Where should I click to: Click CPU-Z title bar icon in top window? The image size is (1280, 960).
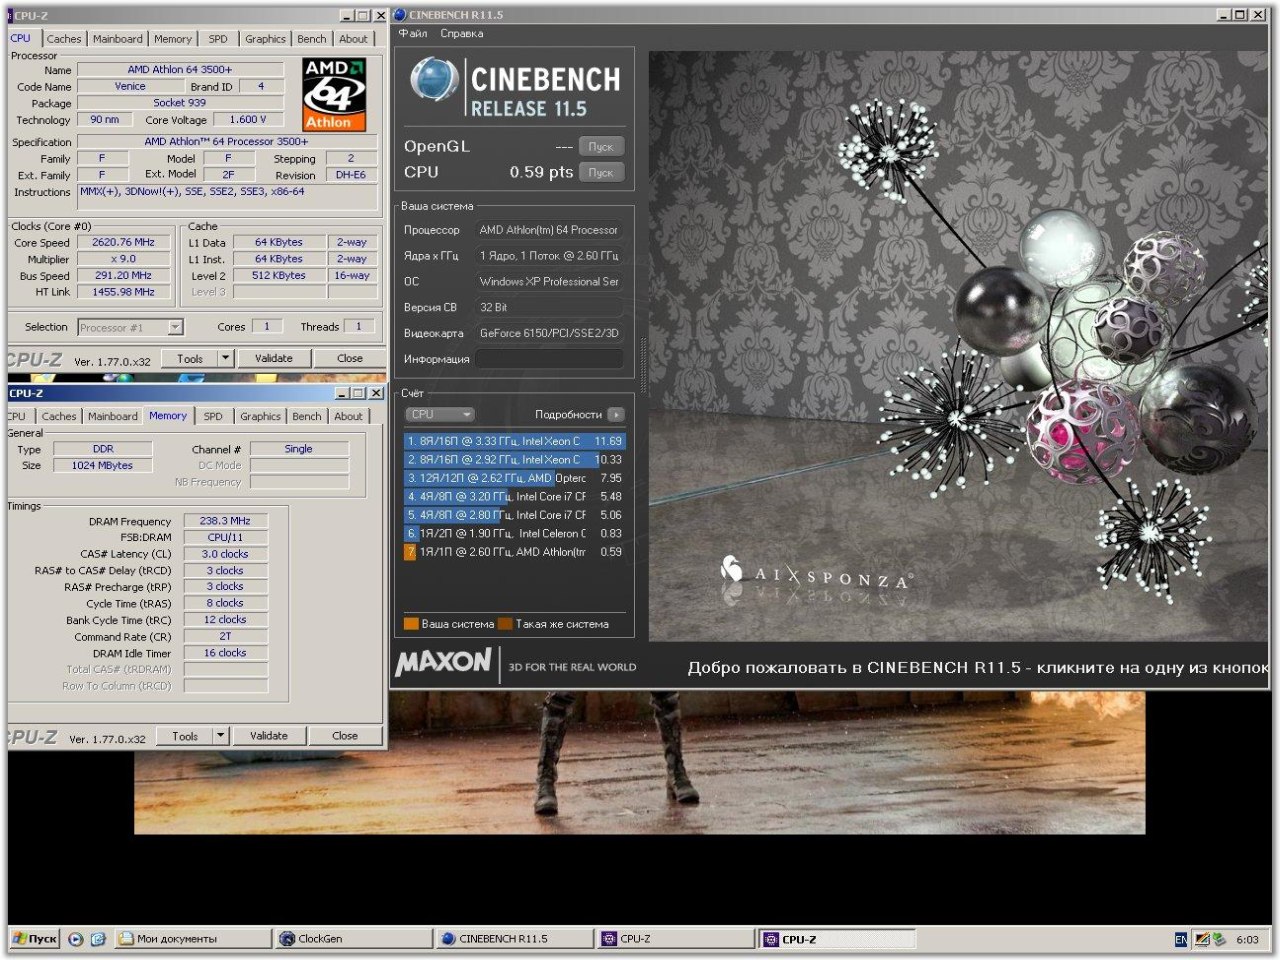pyautogui.click(x=11, y=16)
